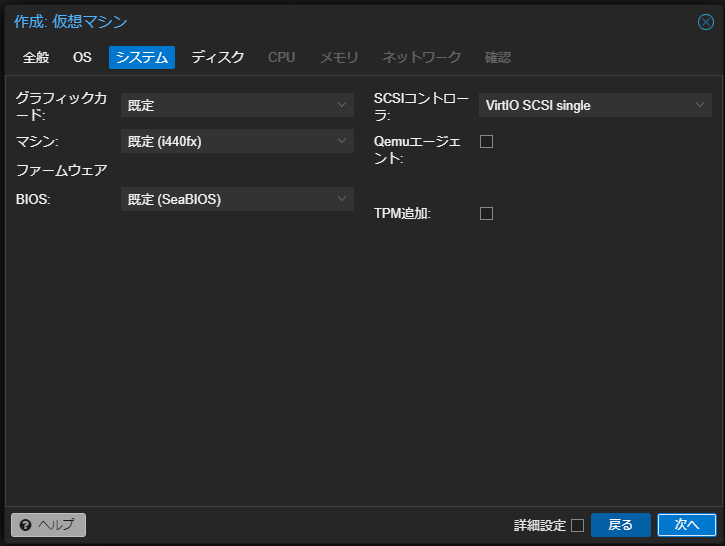The width and height of the screenshot is (725, 546).
Task: Select the システム tab
Action: pos(142,57)
